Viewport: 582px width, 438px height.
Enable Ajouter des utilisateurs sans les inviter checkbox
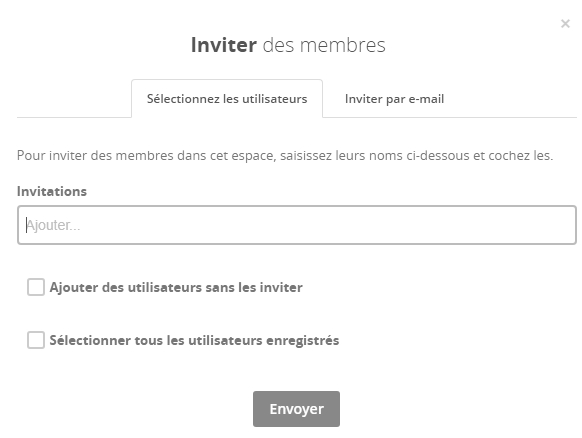(x=36, y=287)
